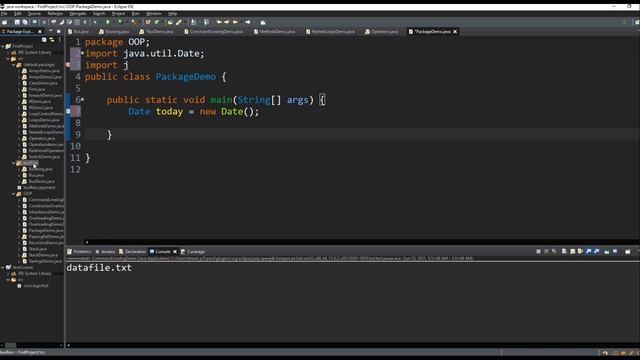Switch to the Operators.java editor tab
The image size is (640, 360).
coord(381,31)
